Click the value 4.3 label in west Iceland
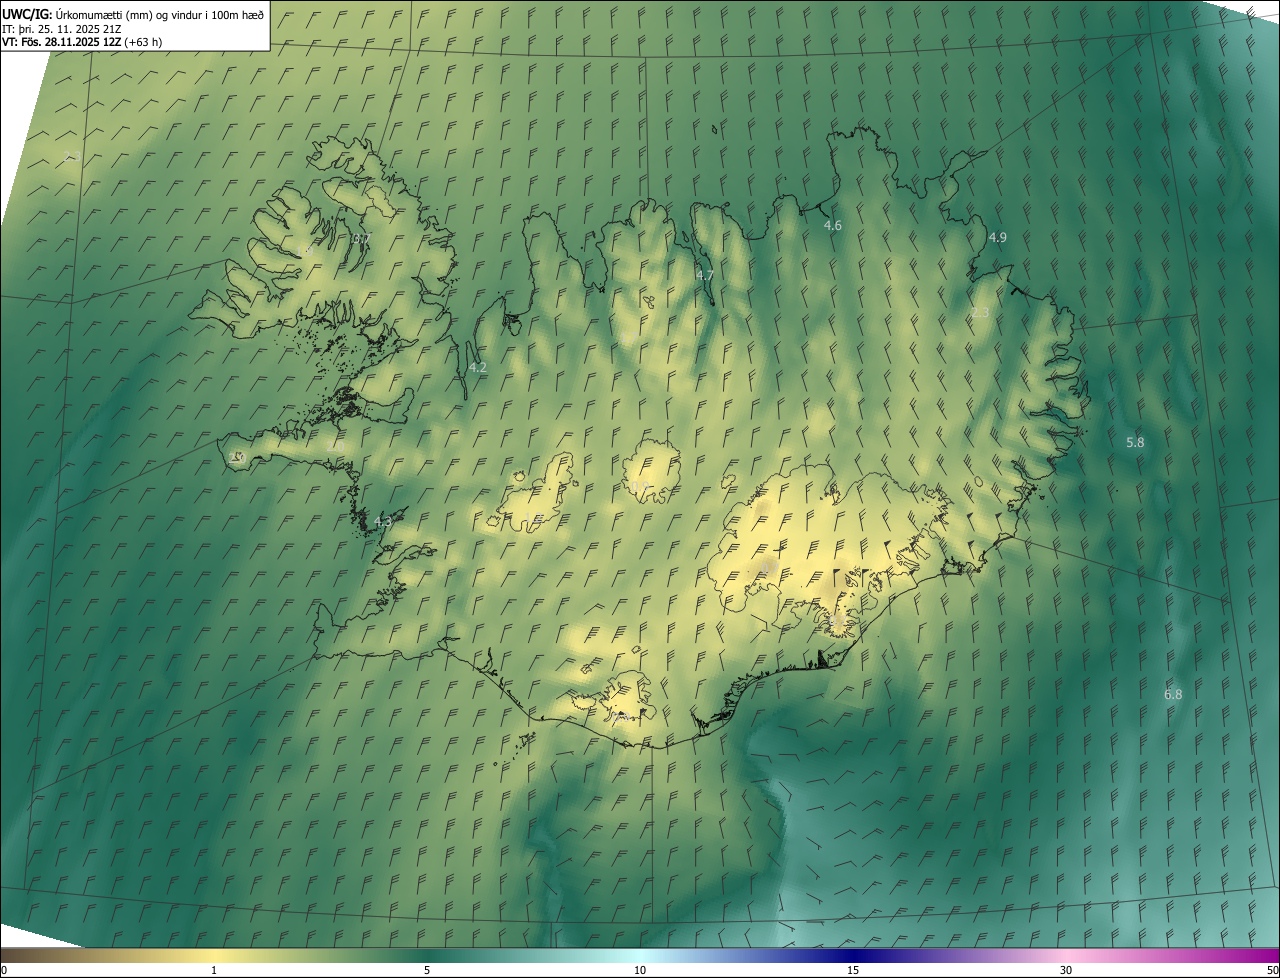Screen dimensions: 1280x978 coord(382,521)
